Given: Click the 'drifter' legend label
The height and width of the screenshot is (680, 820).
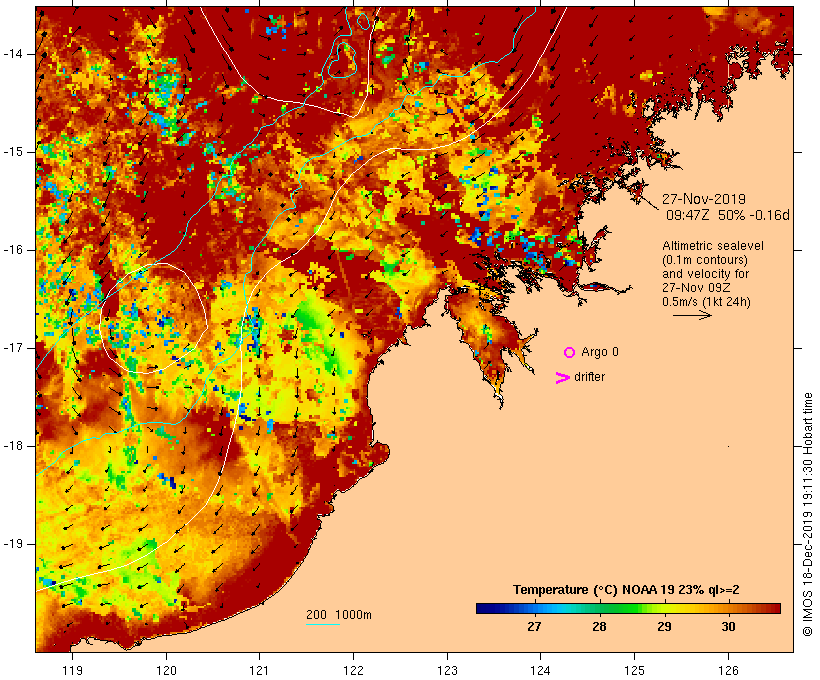Looking at the screenshot, I should click(x=589, y=377).
